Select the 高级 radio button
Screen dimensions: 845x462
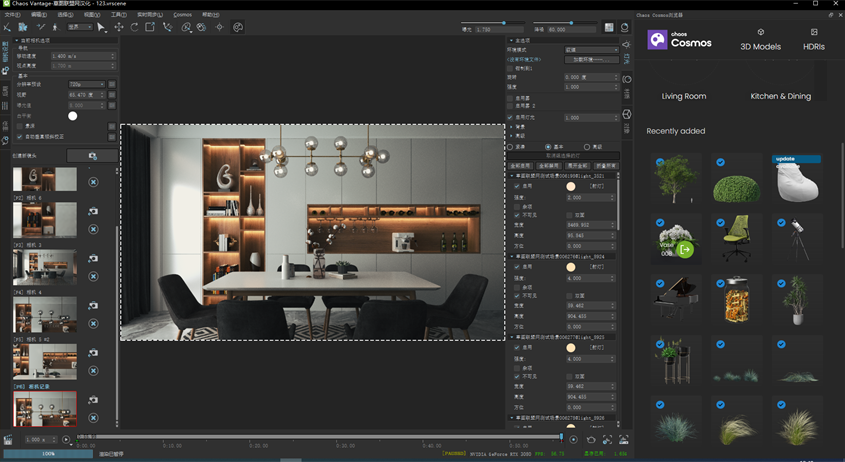(585, 146)
